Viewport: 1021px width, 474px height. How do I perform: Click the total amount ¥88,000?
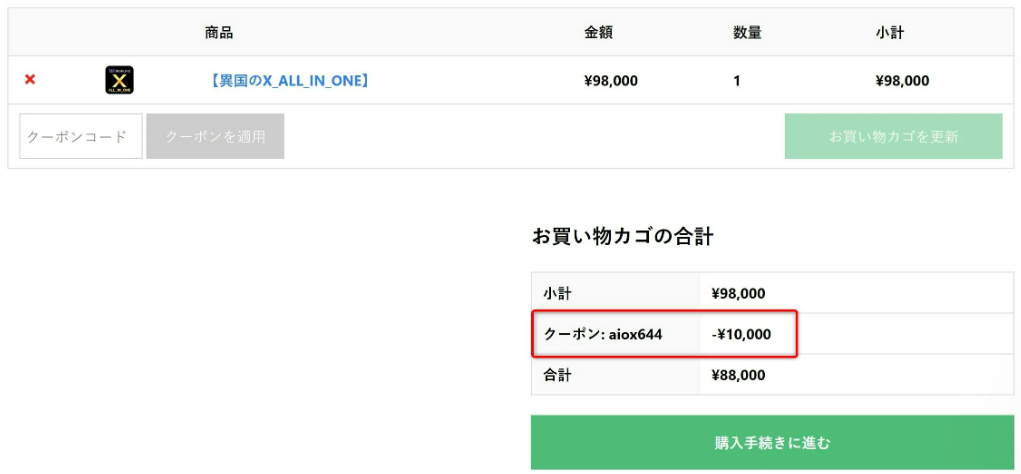738,375
